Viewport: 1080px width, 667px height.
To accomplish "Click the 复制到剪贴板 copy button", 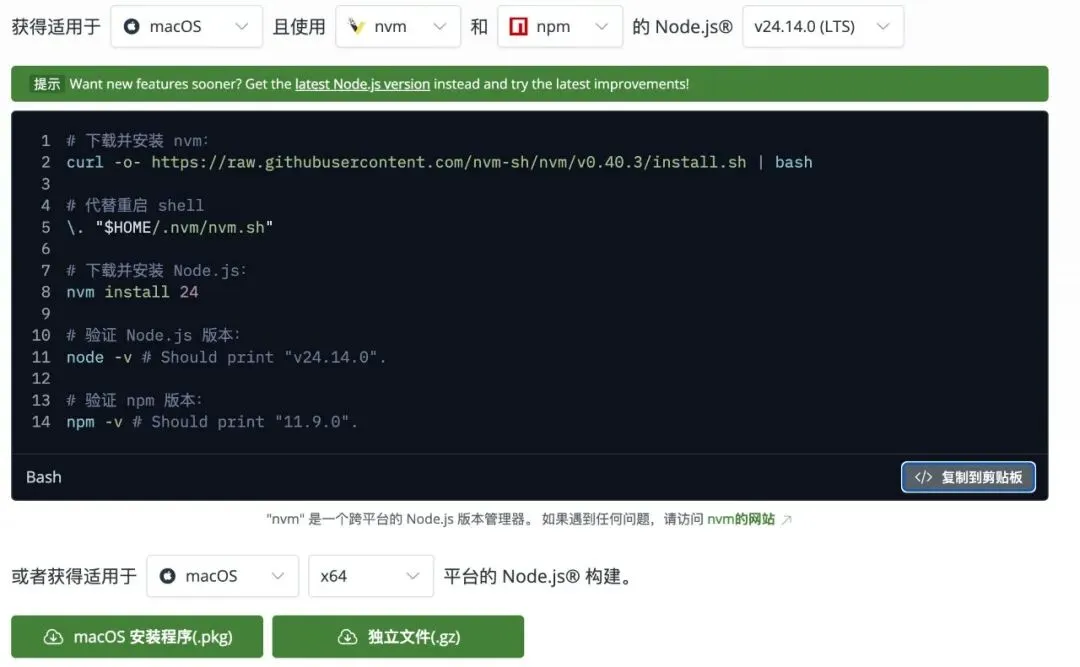I will (968, 477).
